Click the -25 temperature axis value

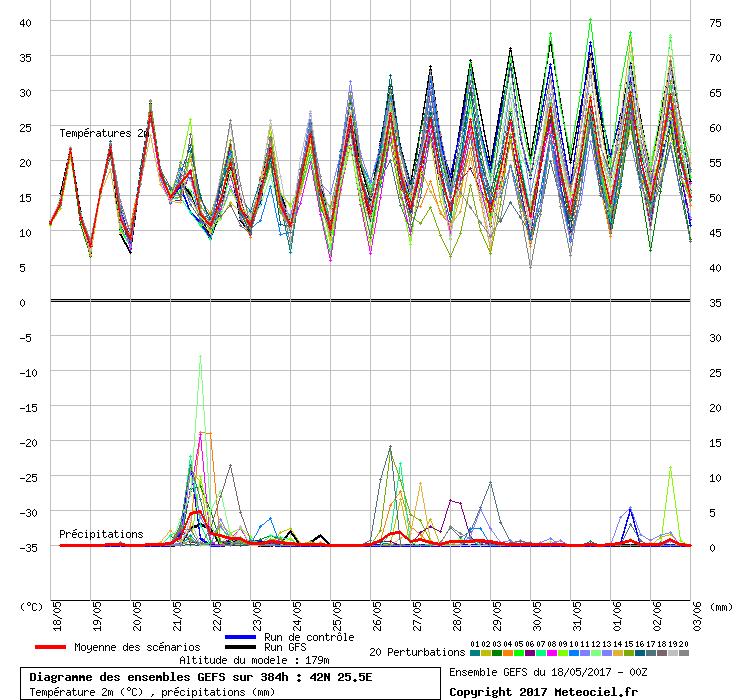28,478
